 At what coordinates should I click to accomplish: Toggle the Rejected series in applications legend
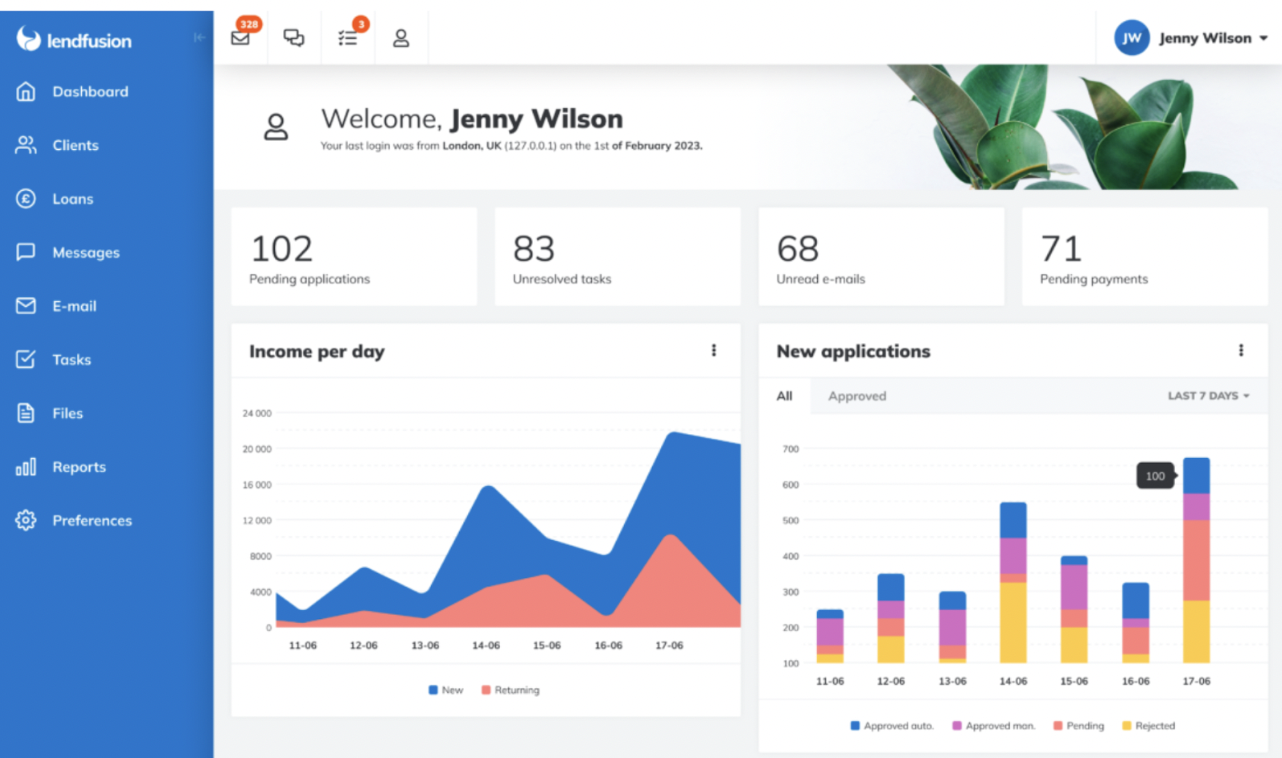pyautogui.click(x=1148, y=726)
